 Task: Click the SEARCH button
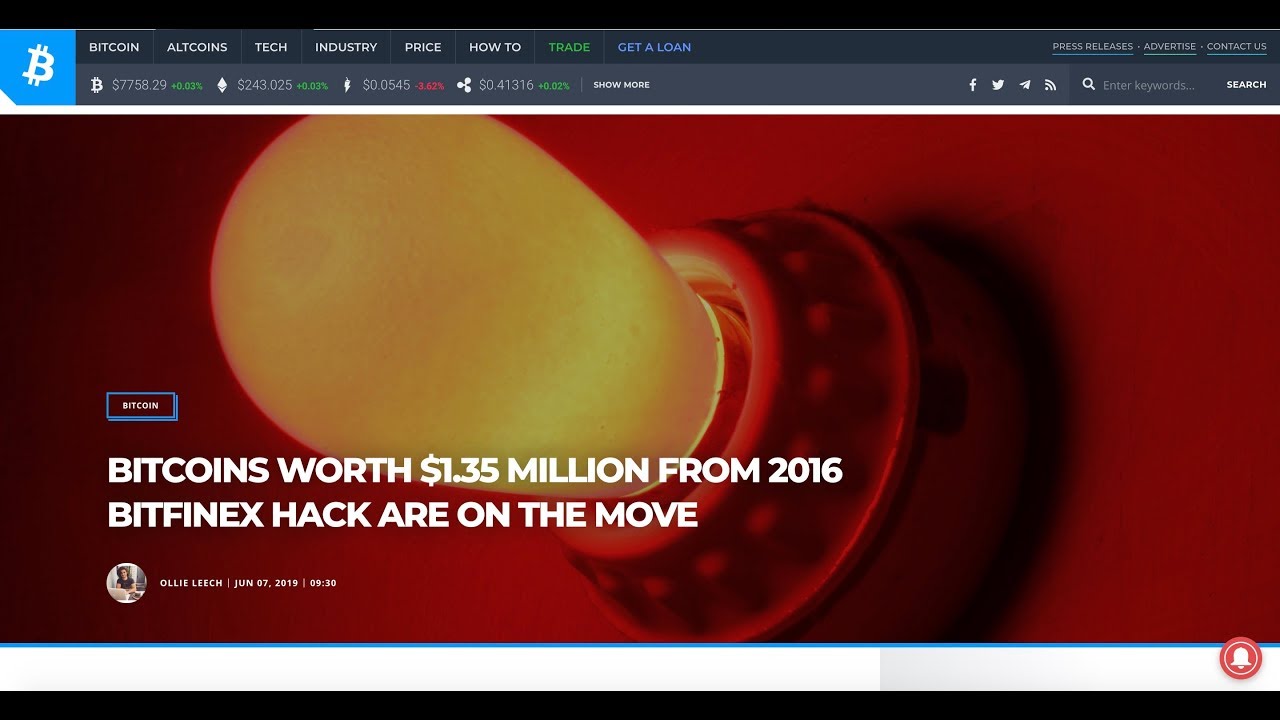[x=1246, y=85]
